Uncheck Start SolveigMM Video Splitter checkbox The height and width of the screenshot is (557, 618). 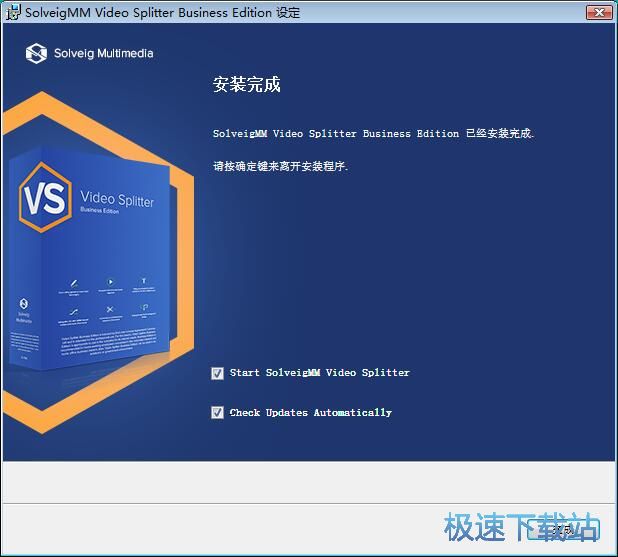click(217, 373)
